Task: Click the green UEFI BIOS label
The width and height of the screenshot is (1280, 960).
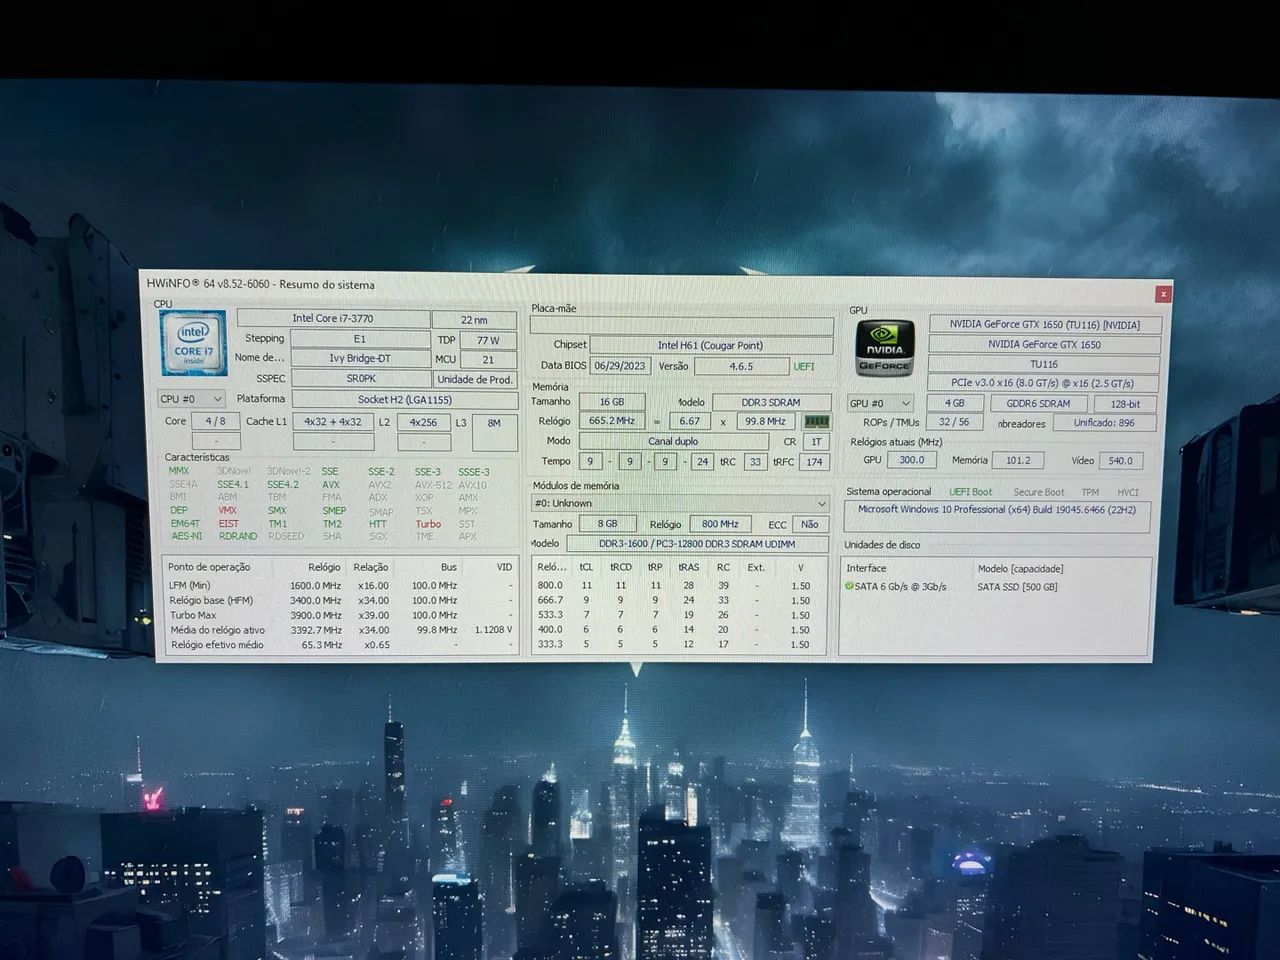Action: click(804, 367)
